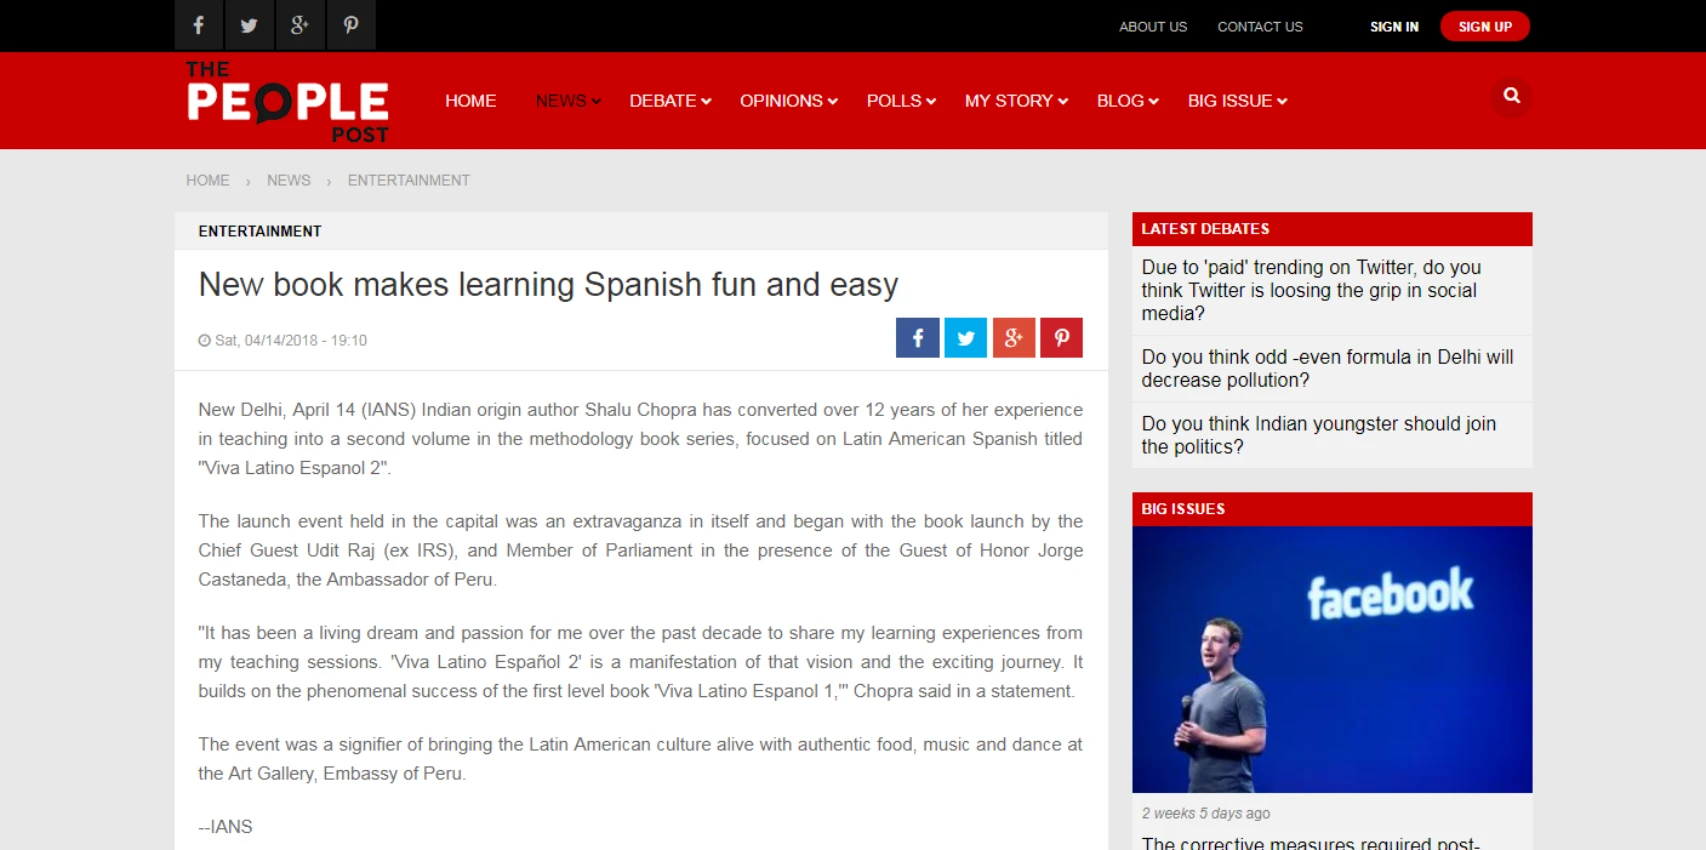This screenshot has width=1706, height=850.
Task: Expand the Polls dropdown menu
Action: coord(900,101)
